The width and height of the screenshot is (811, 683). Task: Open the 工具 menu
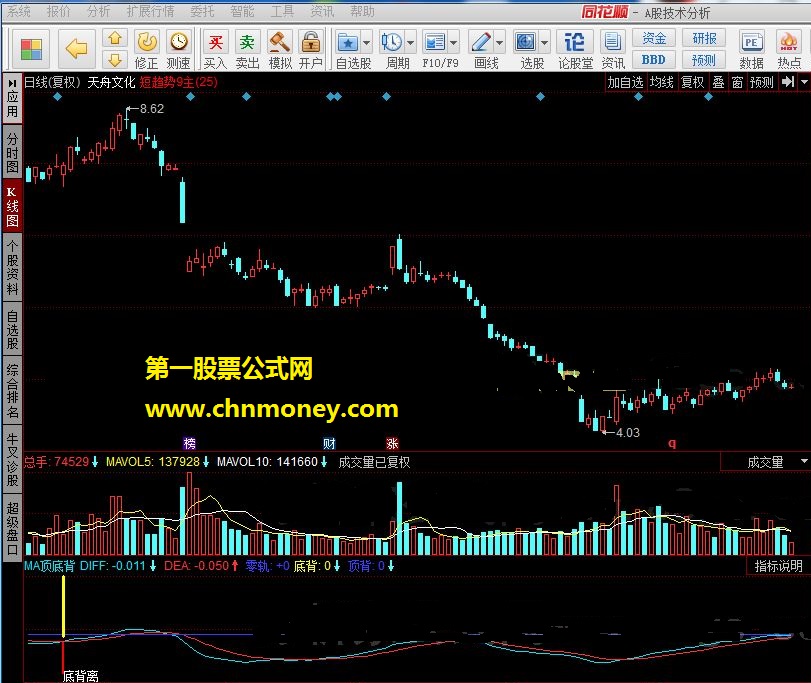point(282,11)
